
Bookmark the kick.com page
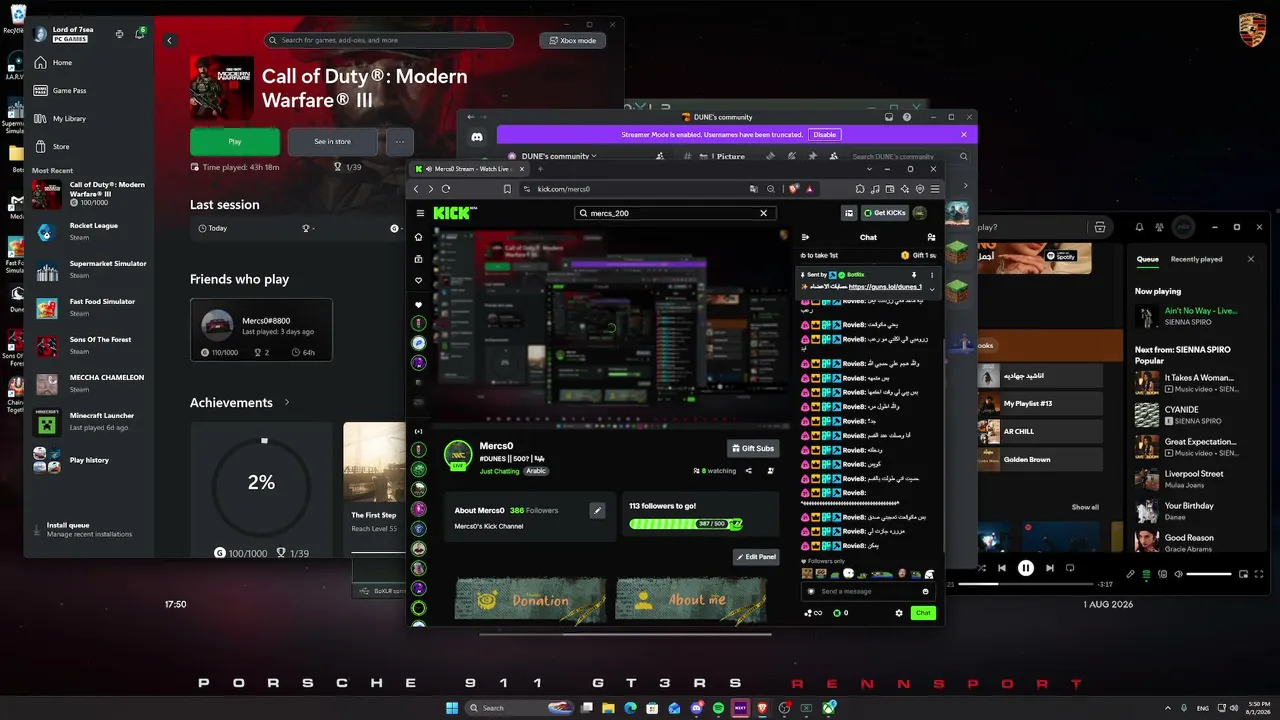[x=507, y=189]
